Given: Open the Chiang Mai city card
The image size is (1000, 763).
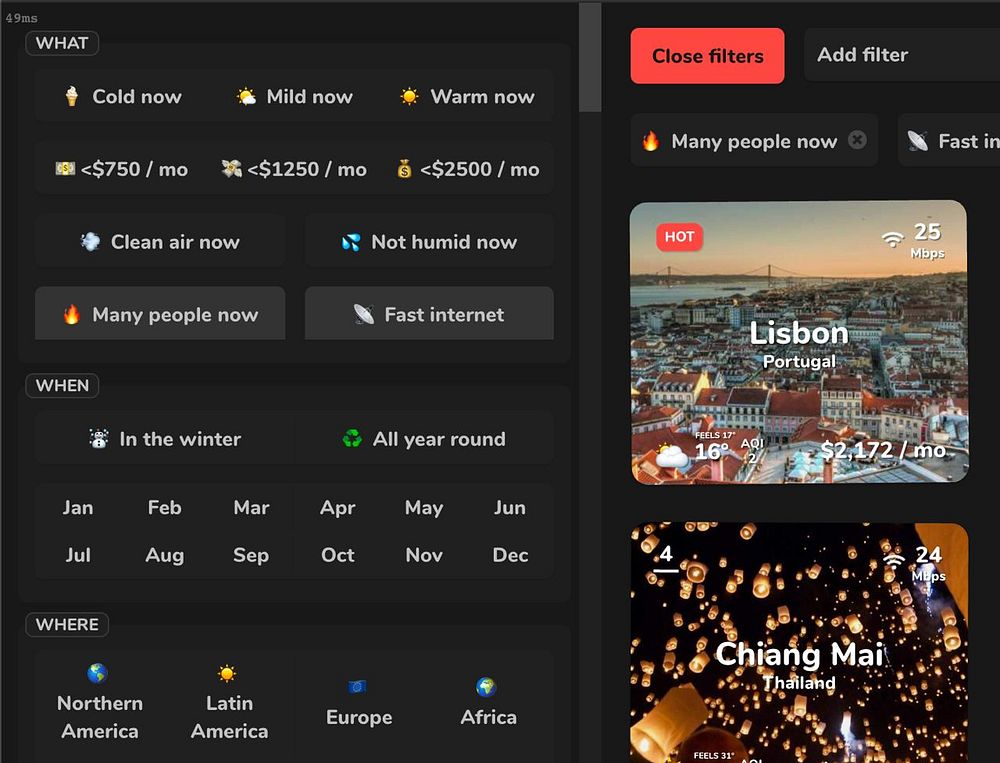Looking at the screenshot, I should point(798,643).
